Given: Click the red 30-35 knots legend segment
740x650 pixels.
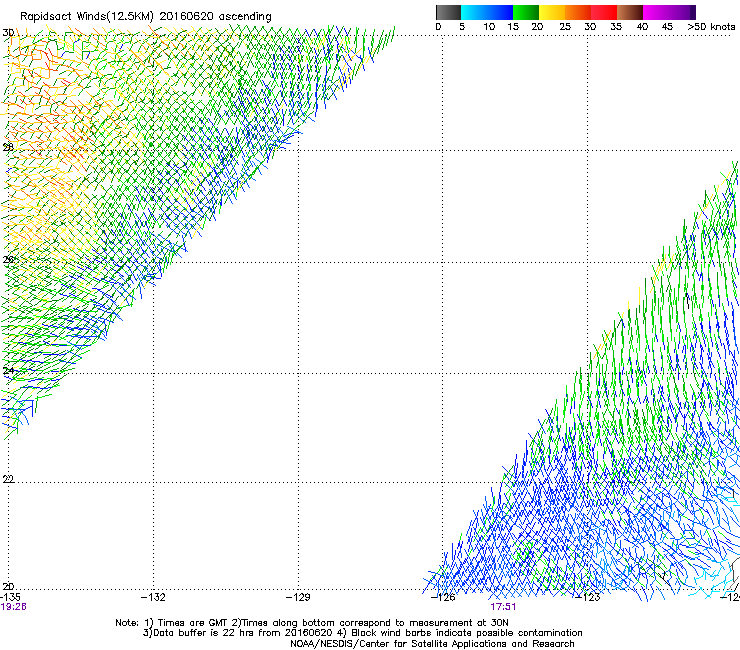Looking at the screenshot, I should (x=604, y=12).
